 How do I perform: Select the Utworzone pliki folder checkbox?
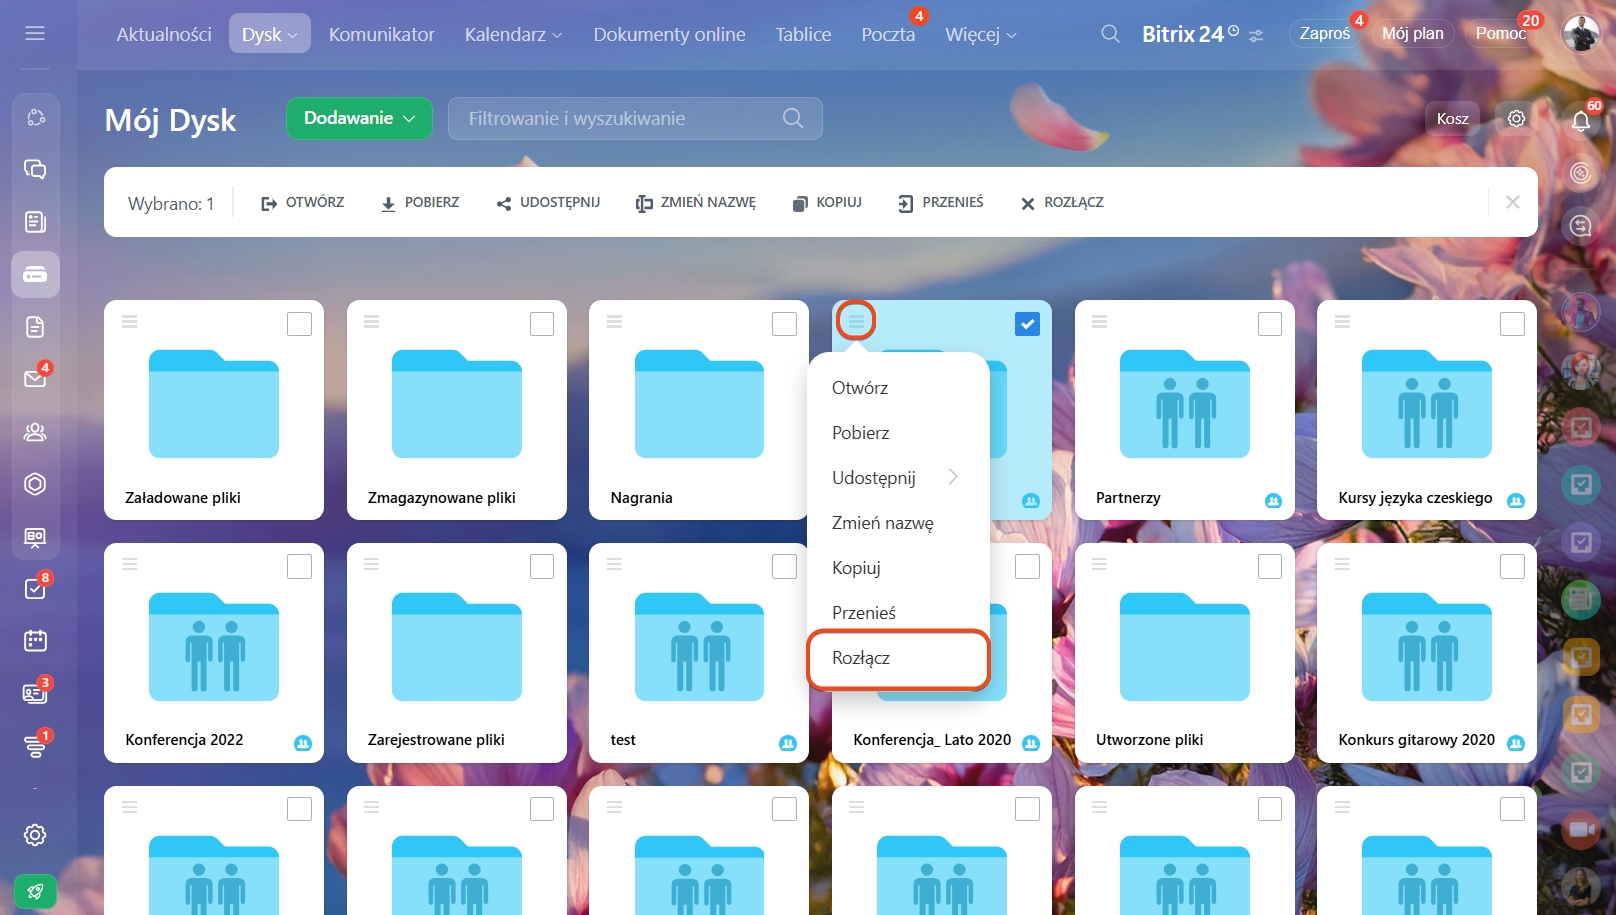point(1270,567)
